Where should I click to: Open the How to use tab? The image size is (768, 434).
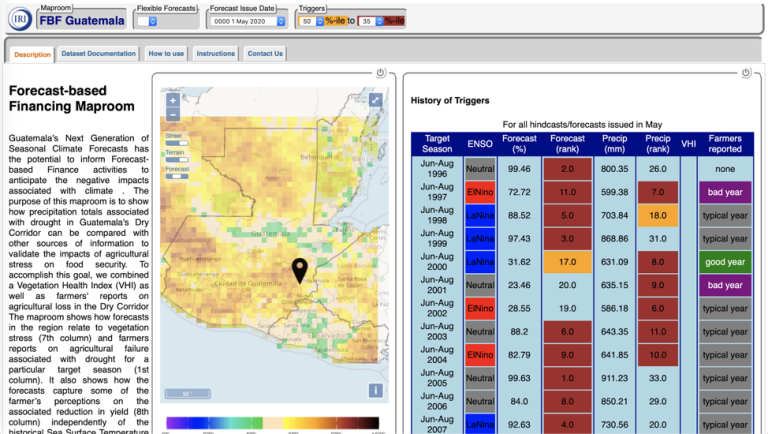pyautogui.click(x=166, y=53)
